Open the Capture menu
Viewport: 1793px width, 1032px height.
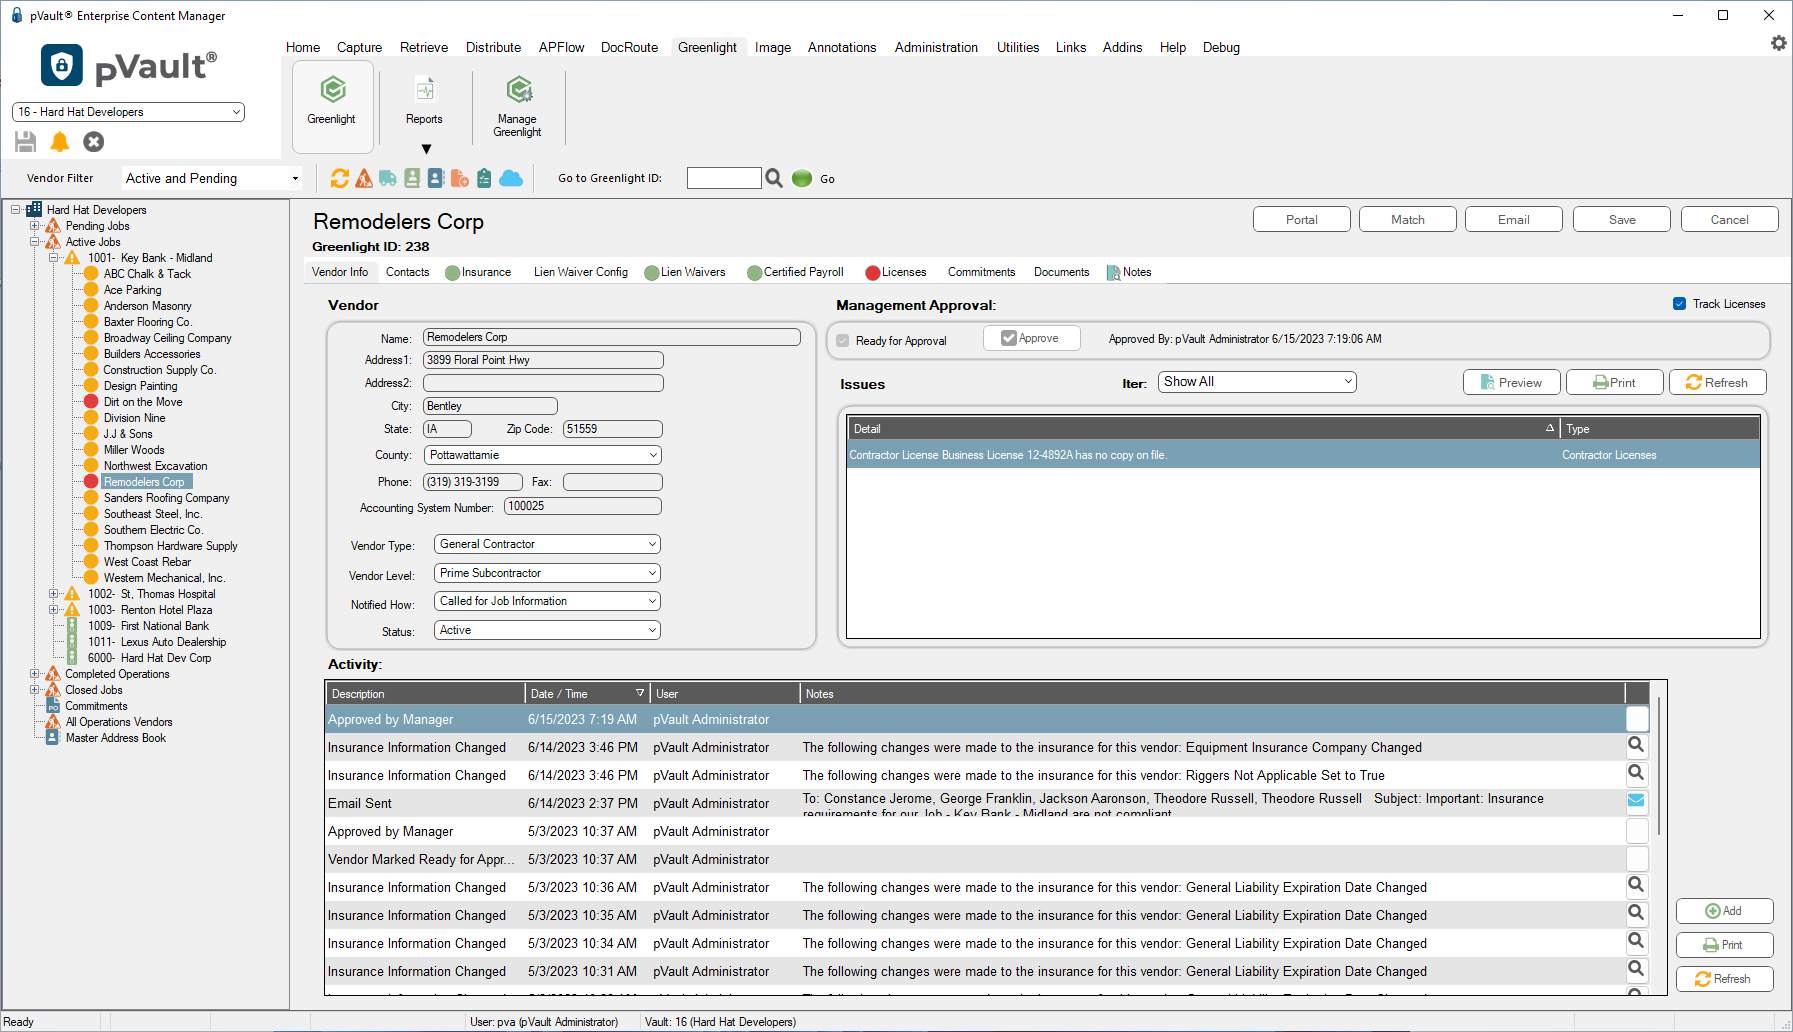[x=359, y=47]
